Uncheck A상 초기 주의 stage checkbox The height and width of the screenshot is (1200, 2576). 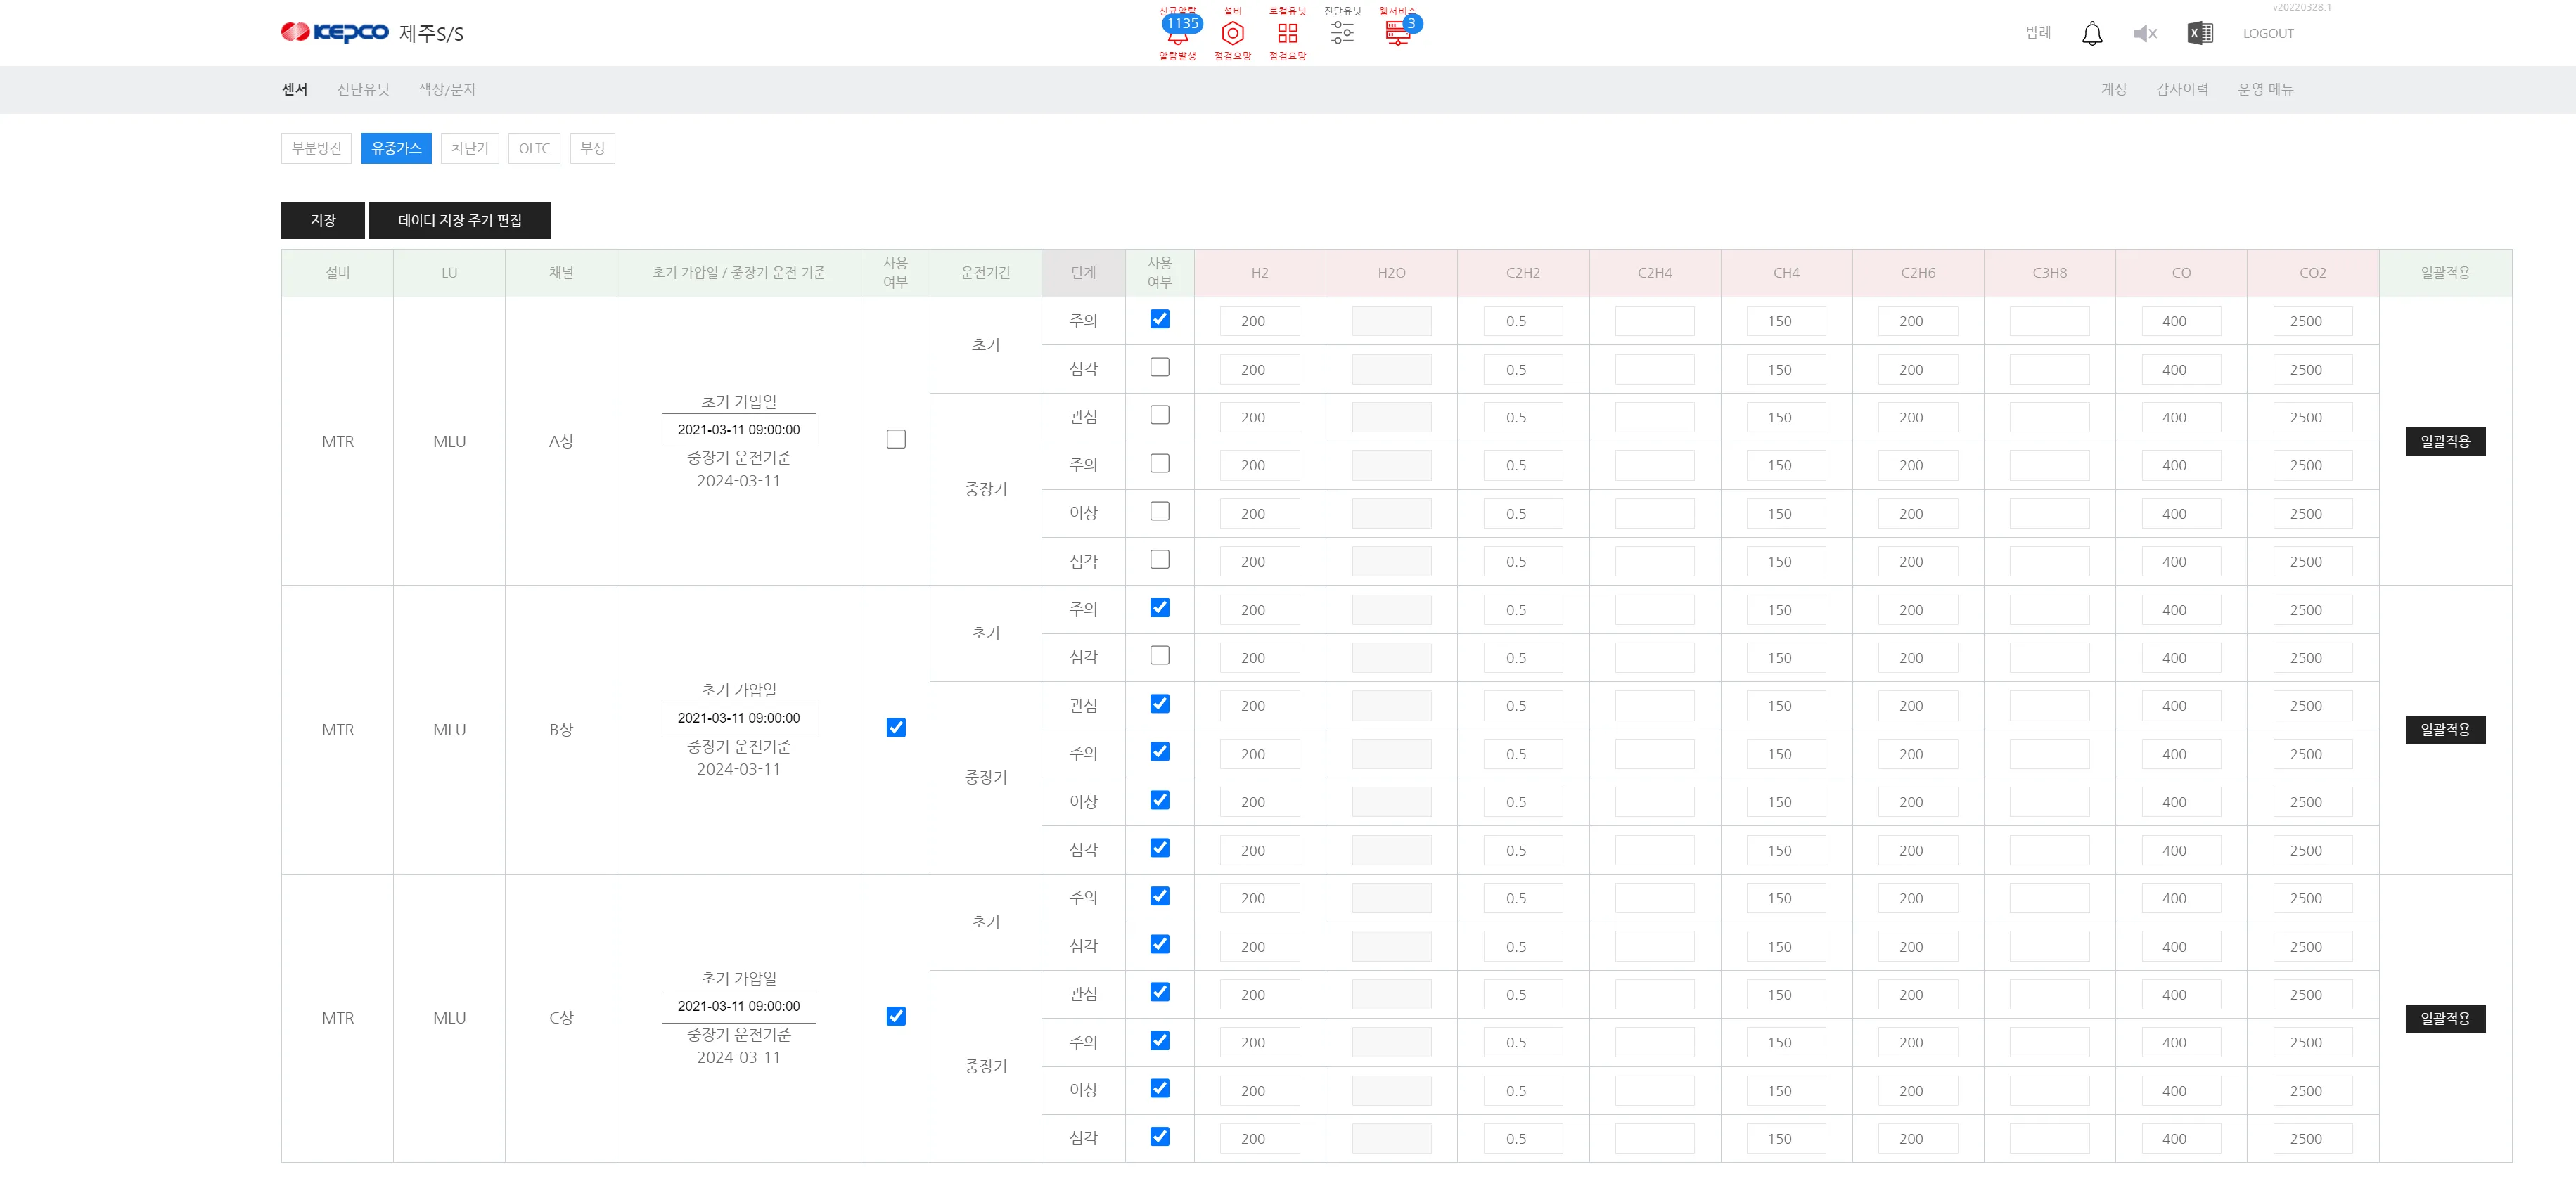1159,319
